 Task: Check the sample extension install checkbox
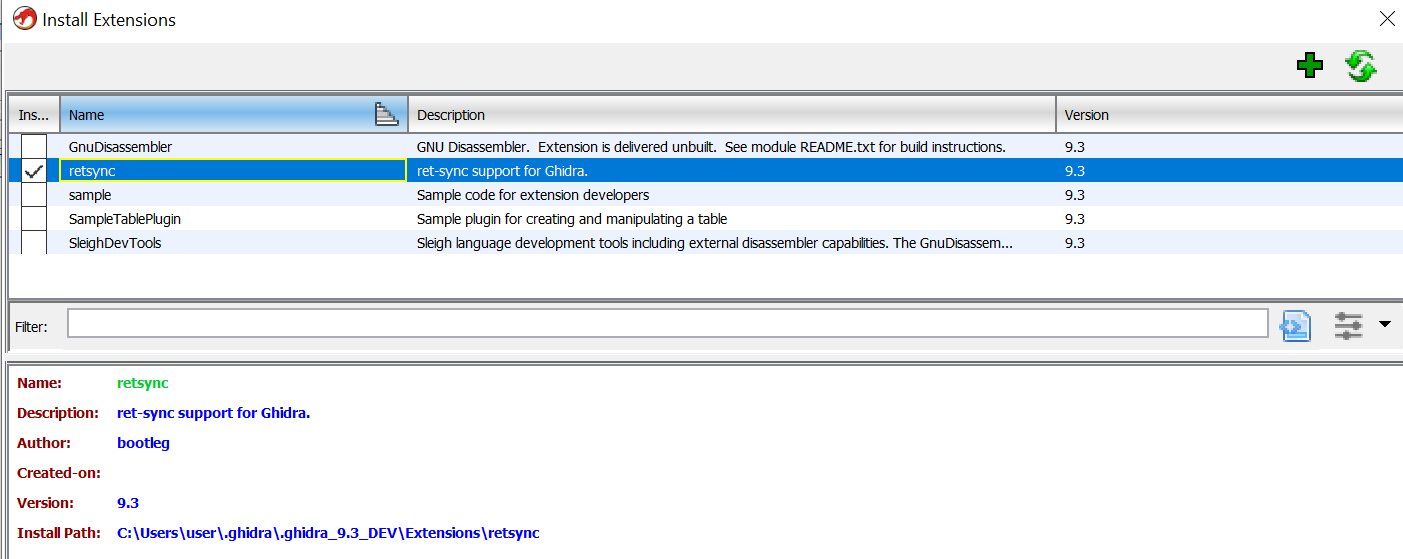tap(34, 195)
